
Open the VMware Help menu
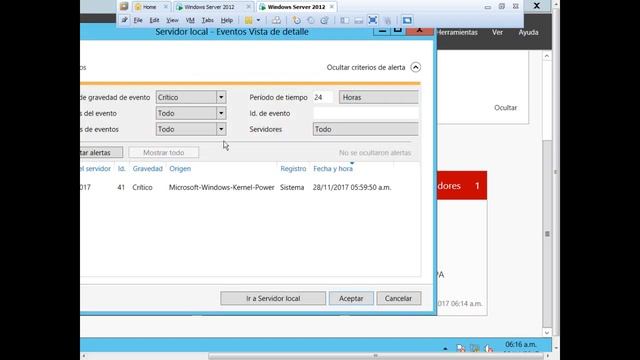point(227,20)
